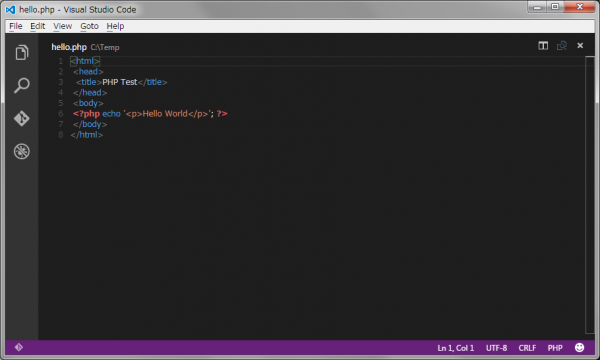Open the Git source control view
This screenshot has width=600, height=360.
pos(22,118)
